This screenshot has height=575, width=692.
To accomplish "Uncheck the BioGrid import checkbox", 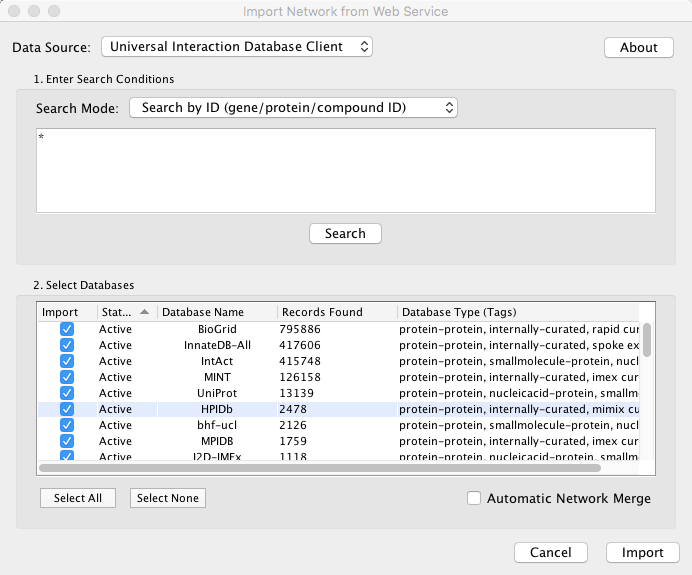I will pos(67,329).
